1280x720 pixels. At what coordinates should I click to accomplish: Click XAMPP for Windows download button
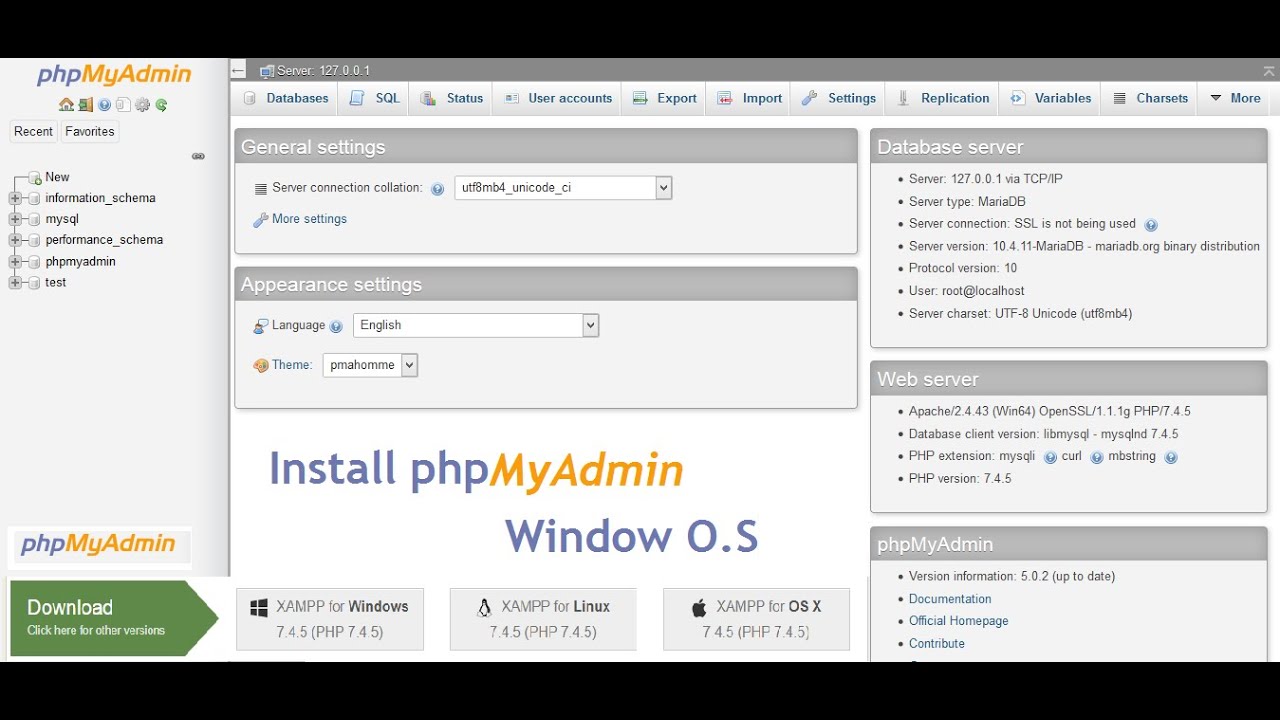click(330, 619)
